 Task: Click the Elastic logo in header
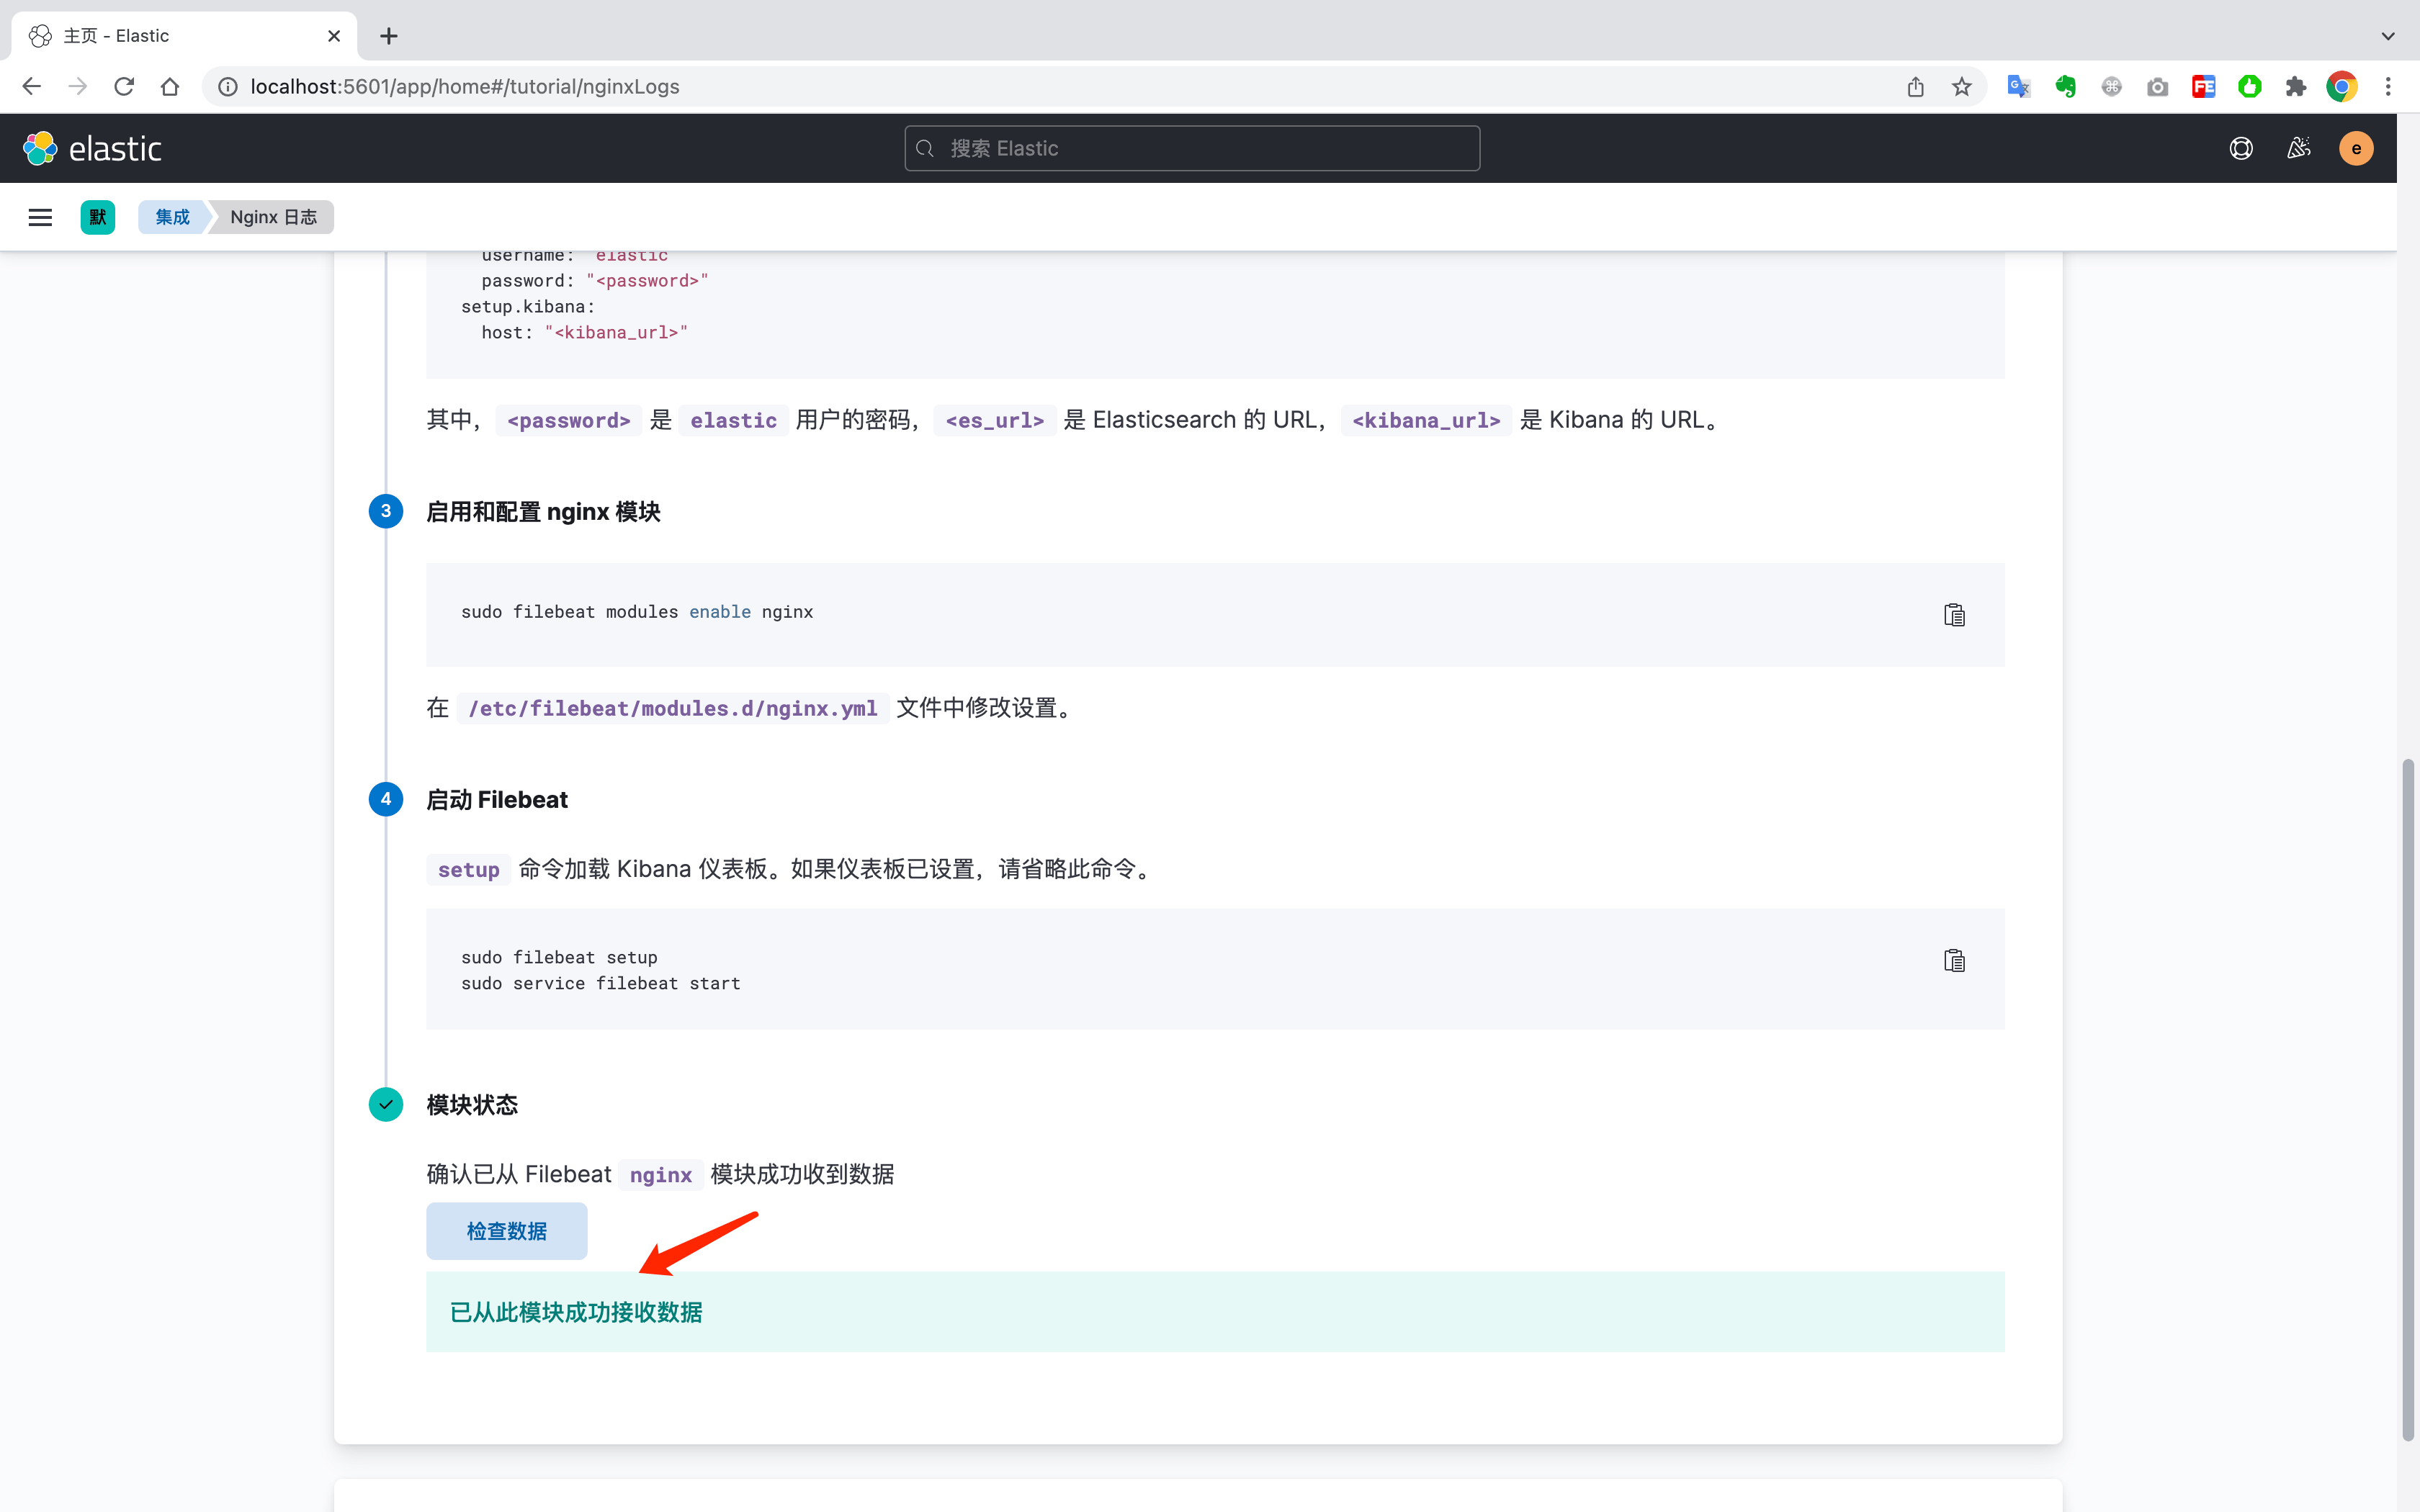point(92,148)
